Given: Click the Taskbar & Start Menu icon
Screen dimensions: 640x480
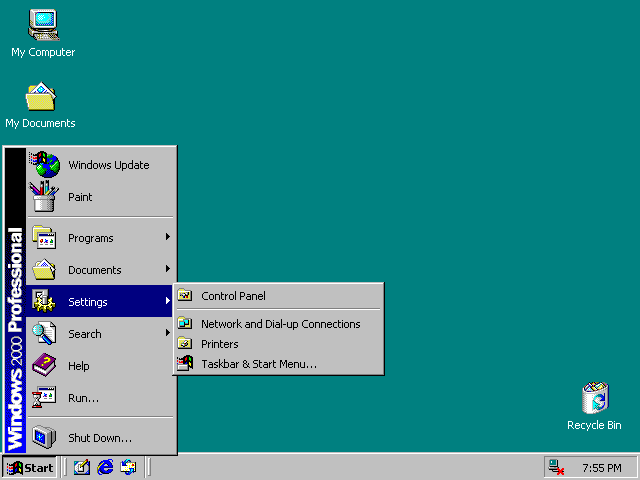Looking at the screenshot, I should [185, 363].
